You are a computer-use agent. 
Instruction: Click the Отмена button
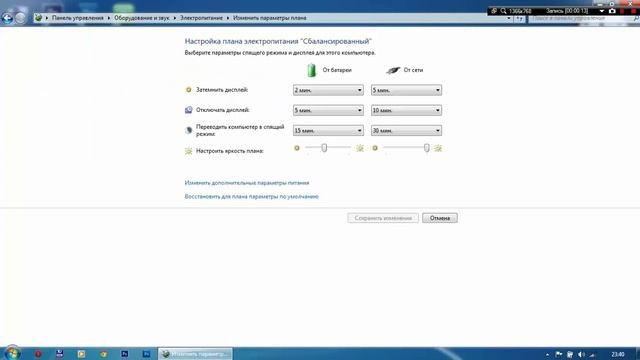tap(440, 218)
